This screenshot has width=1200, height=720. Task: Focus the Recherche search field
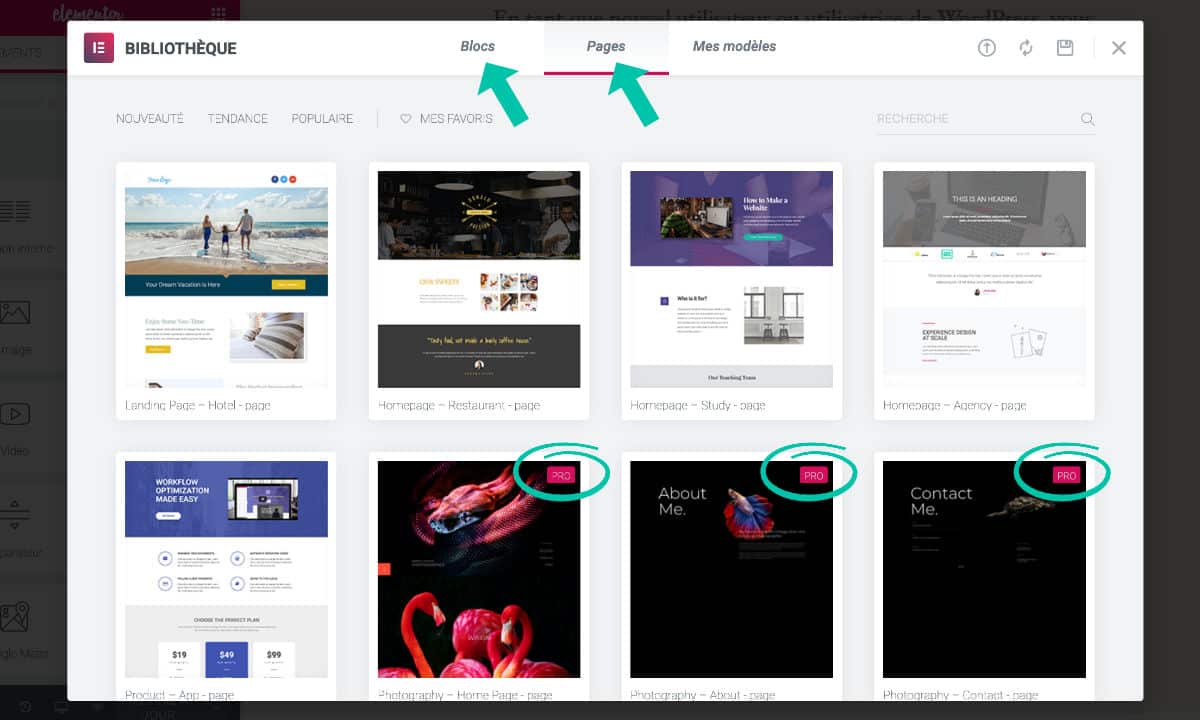pyautogui.click(x=975, y=119)
